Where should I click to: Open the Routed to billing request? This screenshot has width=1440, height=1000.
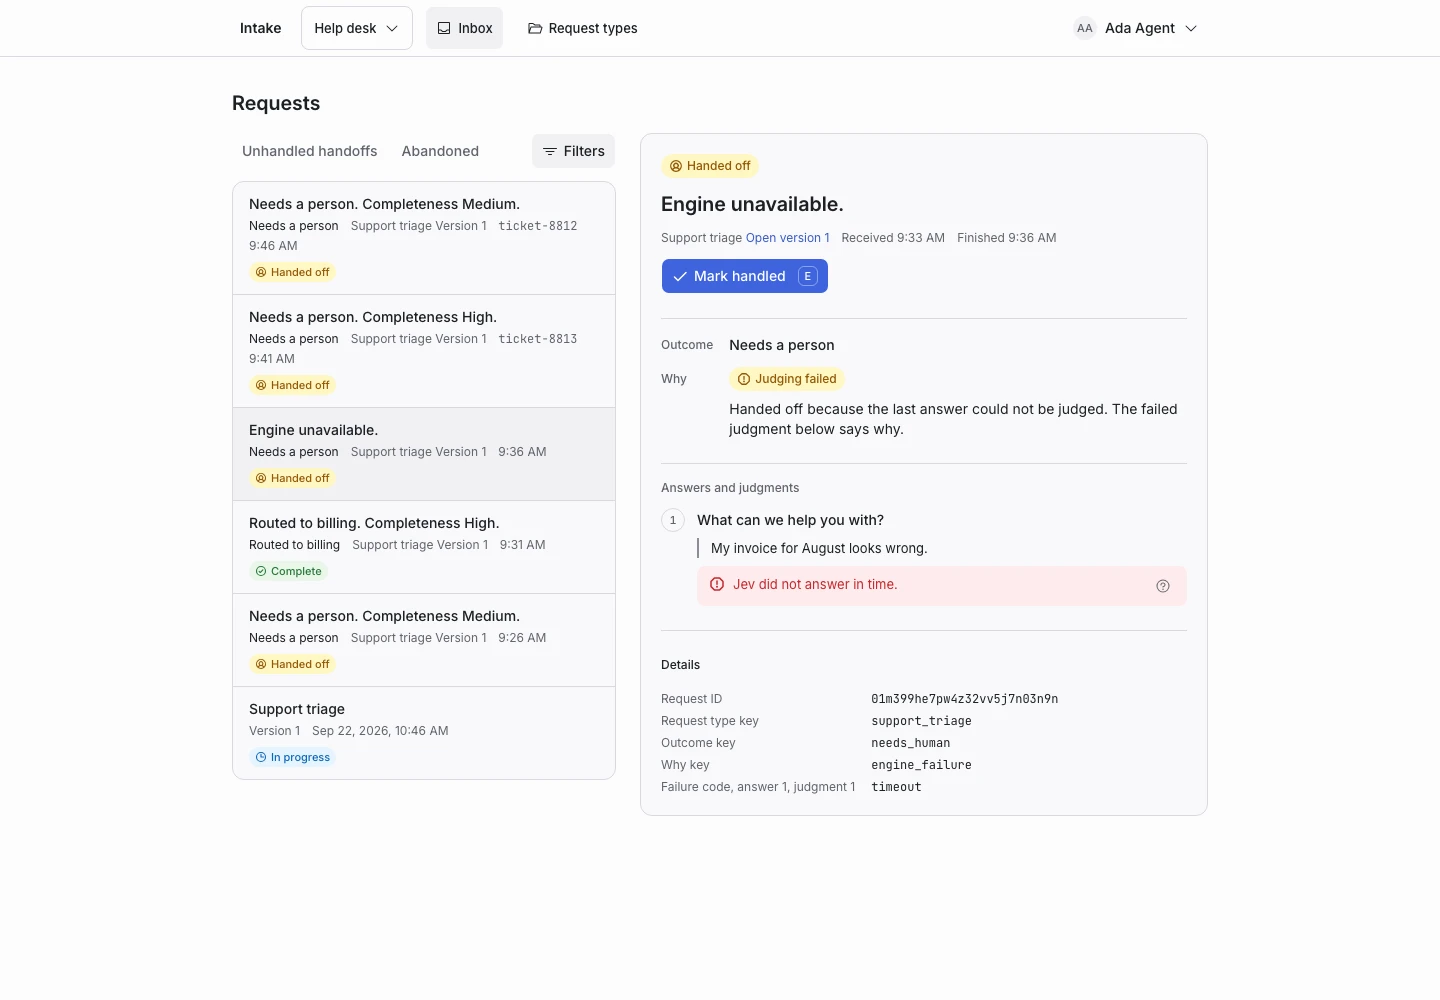tap(424, 547)
